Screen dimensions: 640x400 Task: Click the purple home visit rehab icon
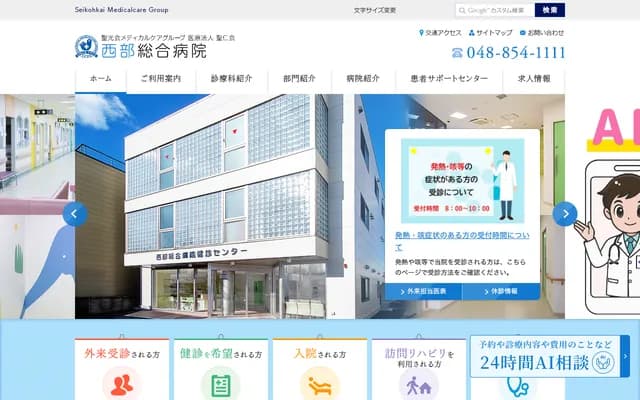point(419,384)
